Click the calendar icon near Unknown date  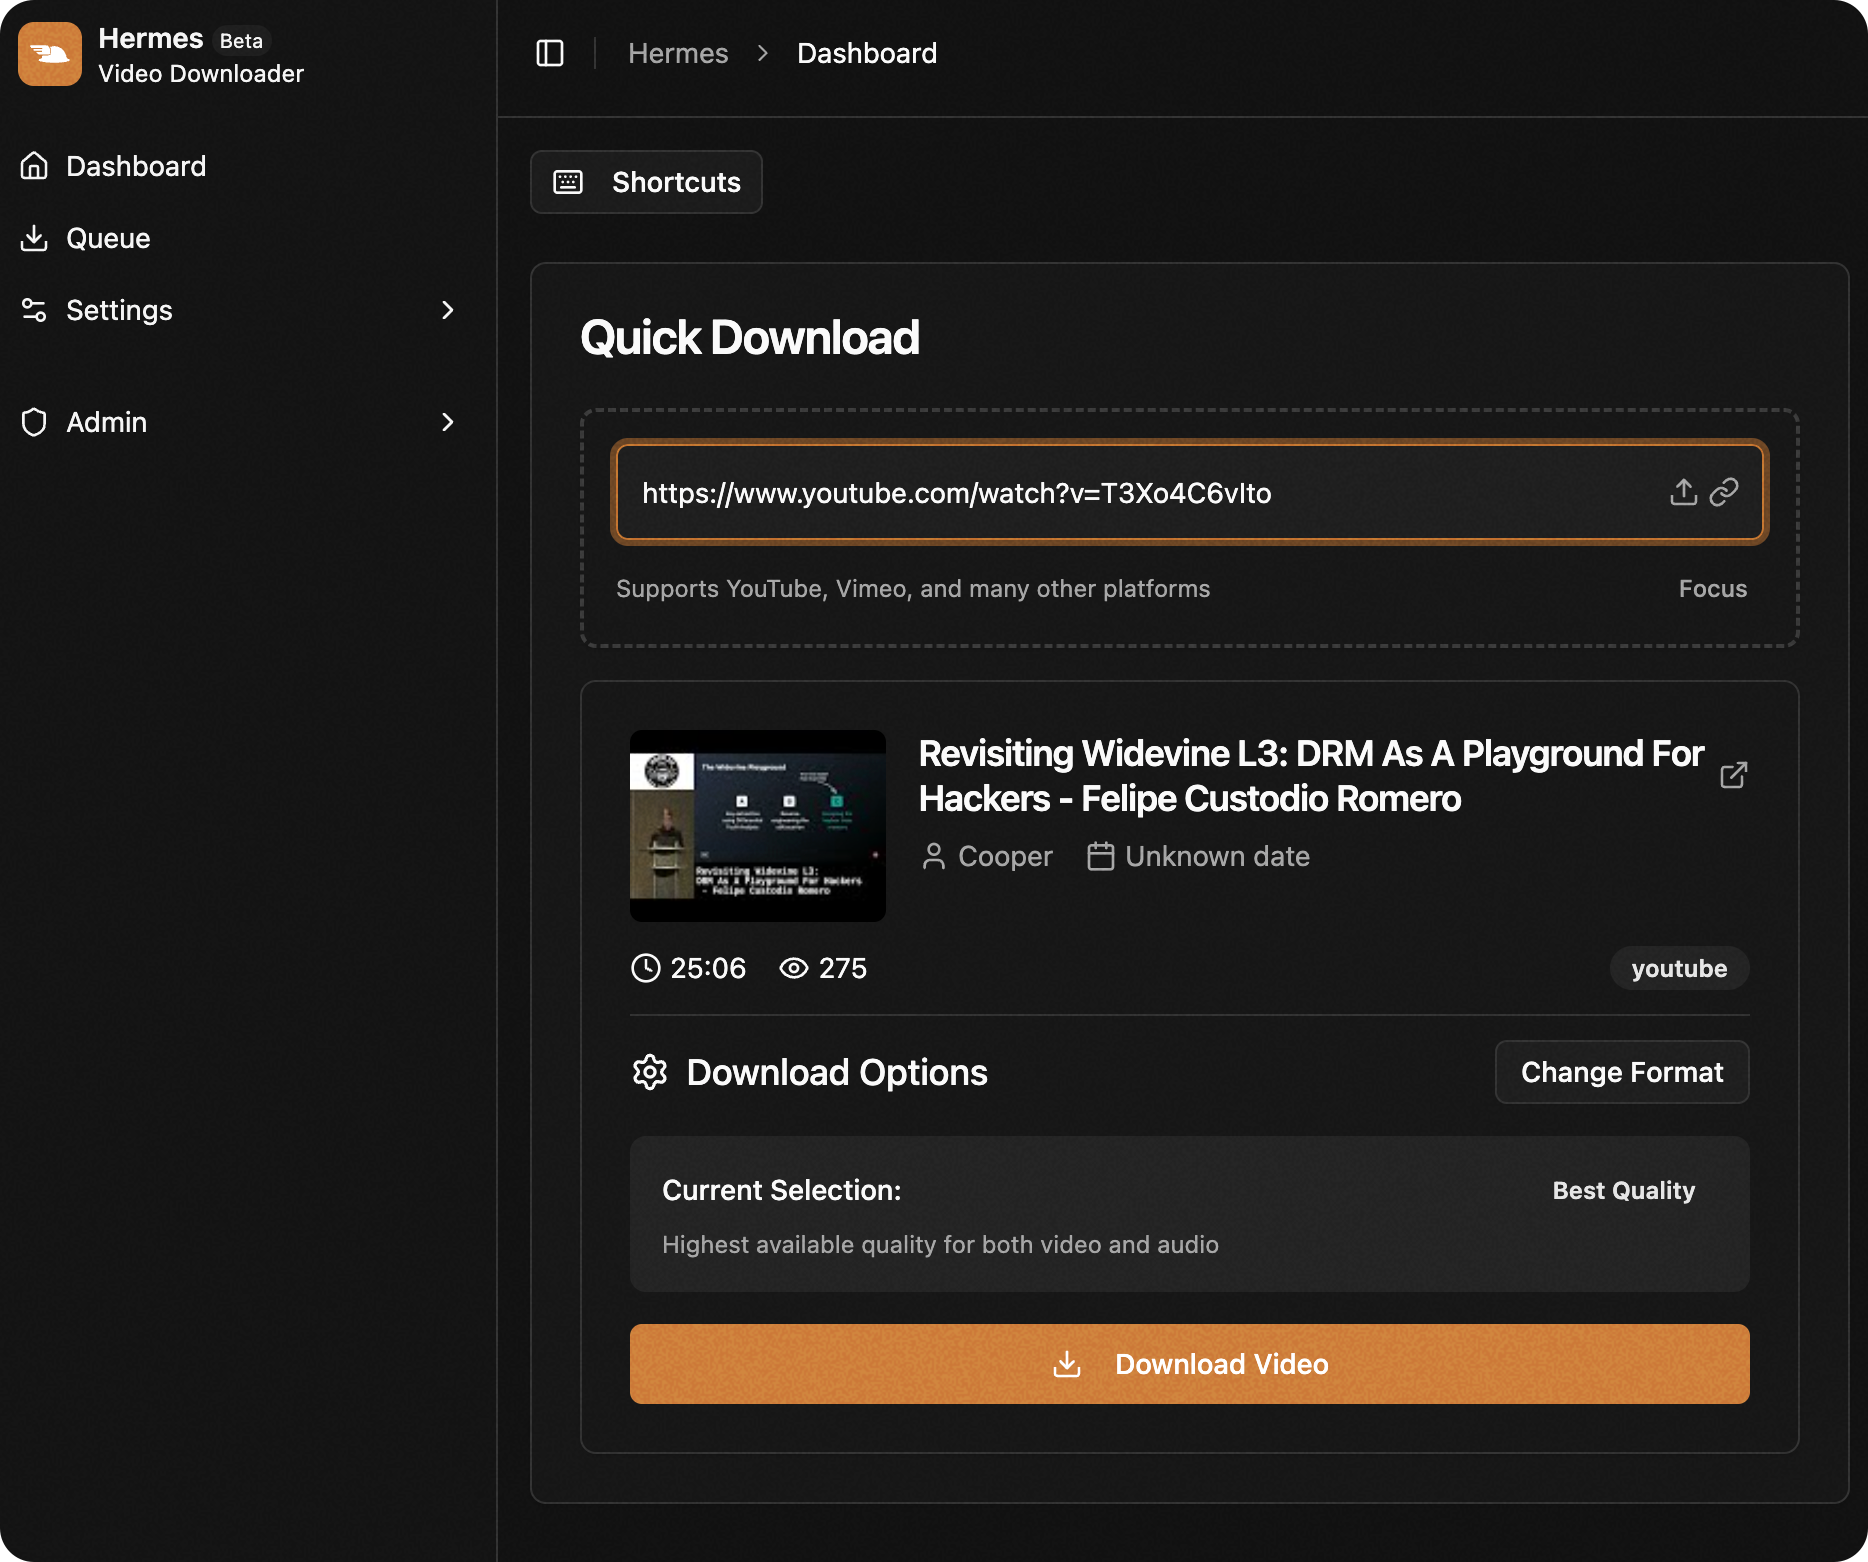coord(1100,857)
